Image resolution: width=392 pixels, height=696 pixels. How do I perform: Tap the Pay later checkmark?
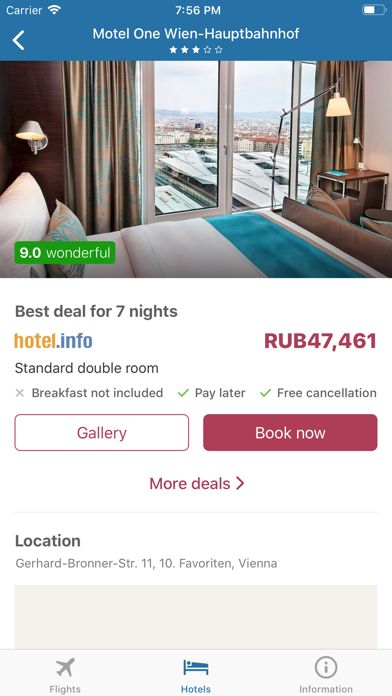[x=183, y=393]
